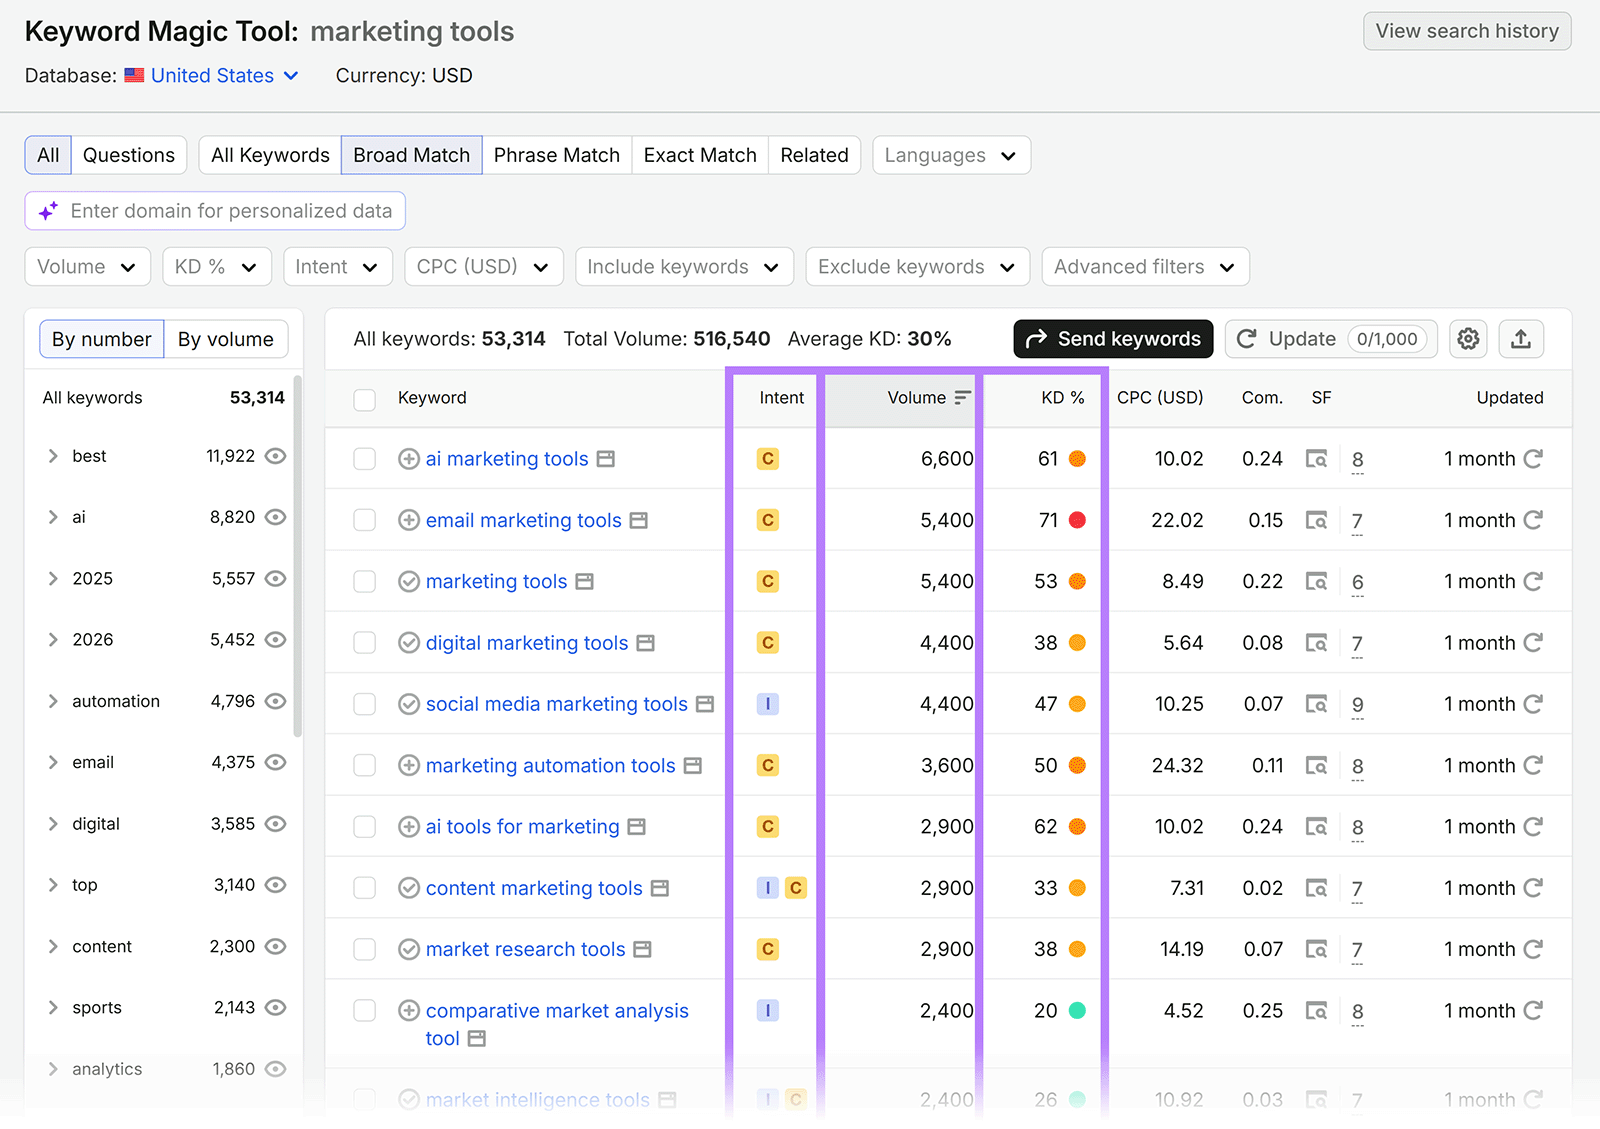This screenshot has height=1129, width=1600.
Task: Click the export upload icon
Action: 1521,339
